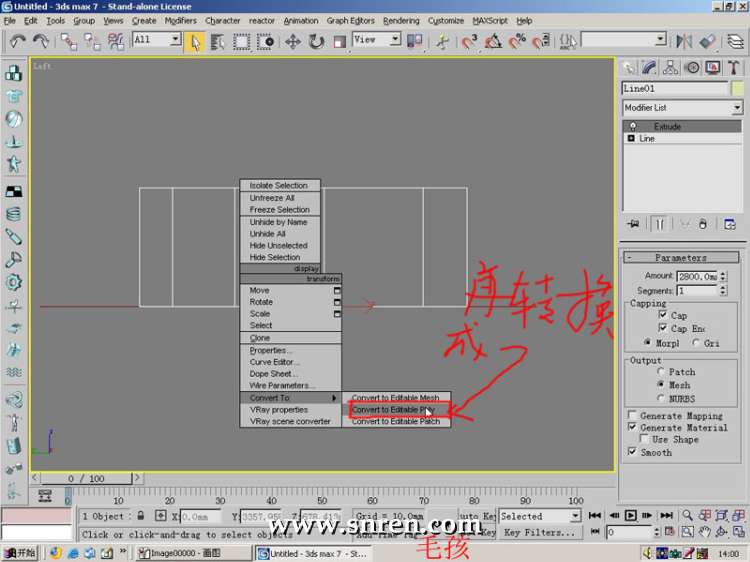Toggle the Smooth checkbox
The image size is (750, 562).
pyautogui.click(x=632, y=452)
